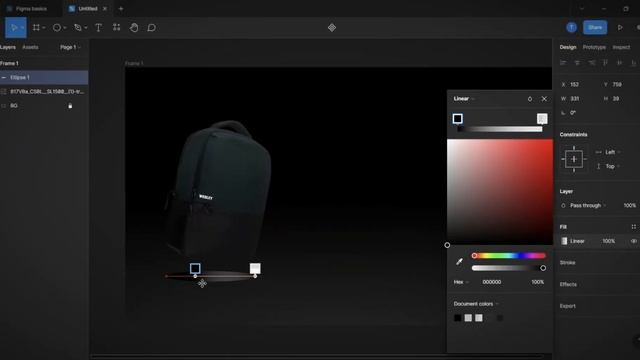Screen dimensions: 640x360
Task: Switch to the Inspect tab
Action: [621, 47]
